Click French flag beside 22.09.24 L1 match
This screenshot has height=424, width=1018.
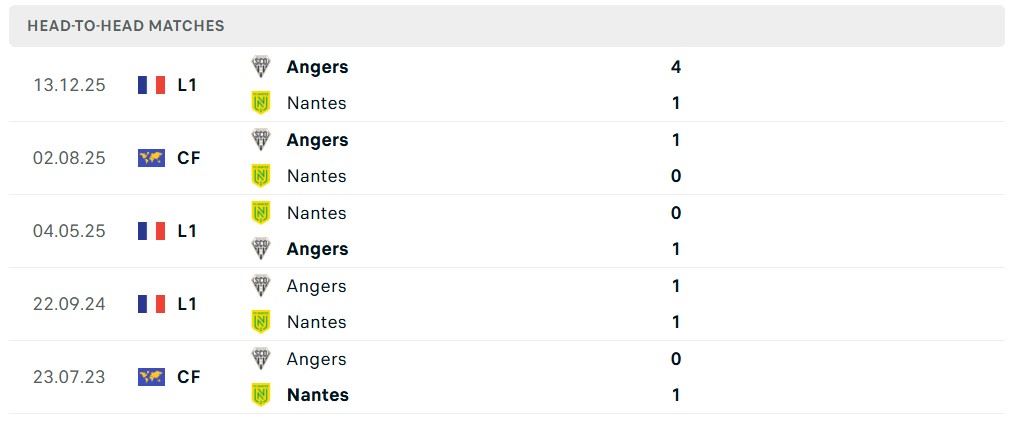pyautogui.click(x=151, y=304)
